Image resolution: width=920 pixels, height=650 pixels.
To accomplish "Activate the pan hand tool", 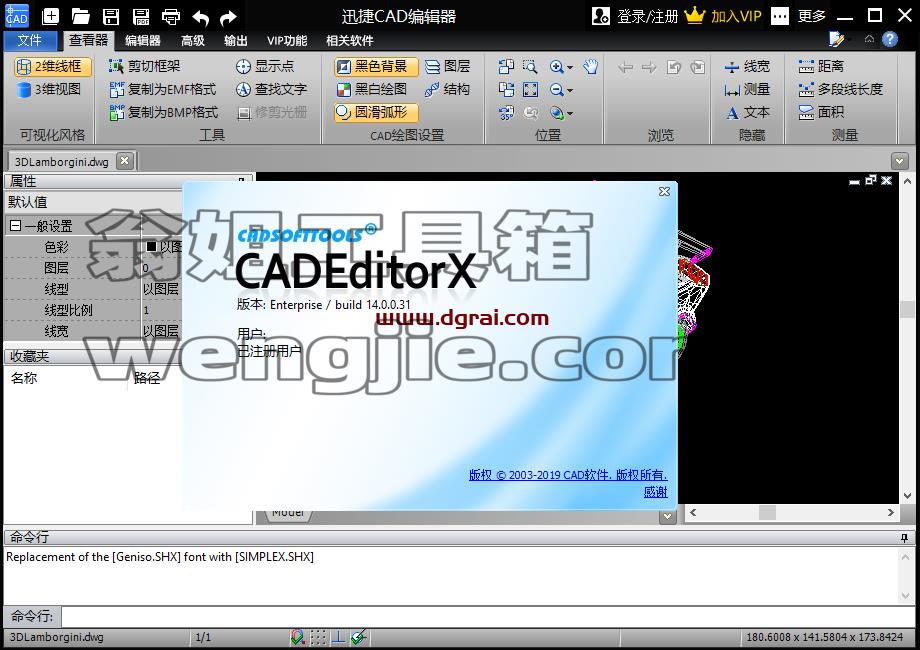I will click(x=591, y=66).
